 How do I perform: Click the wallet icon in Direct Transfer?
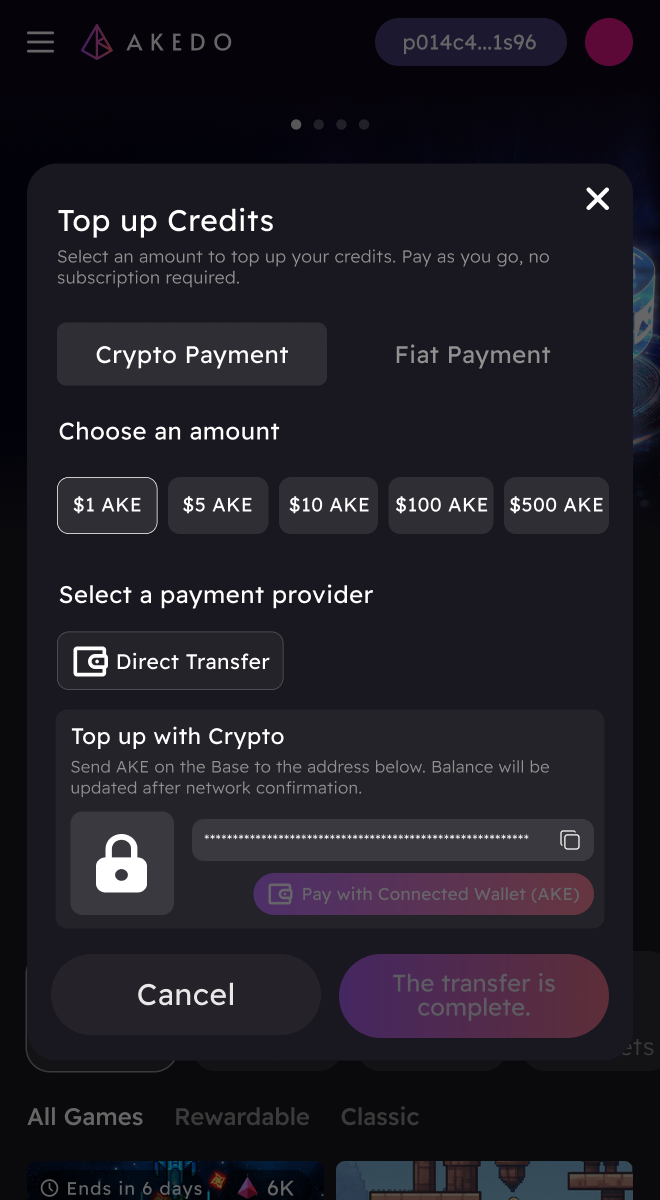90,661
